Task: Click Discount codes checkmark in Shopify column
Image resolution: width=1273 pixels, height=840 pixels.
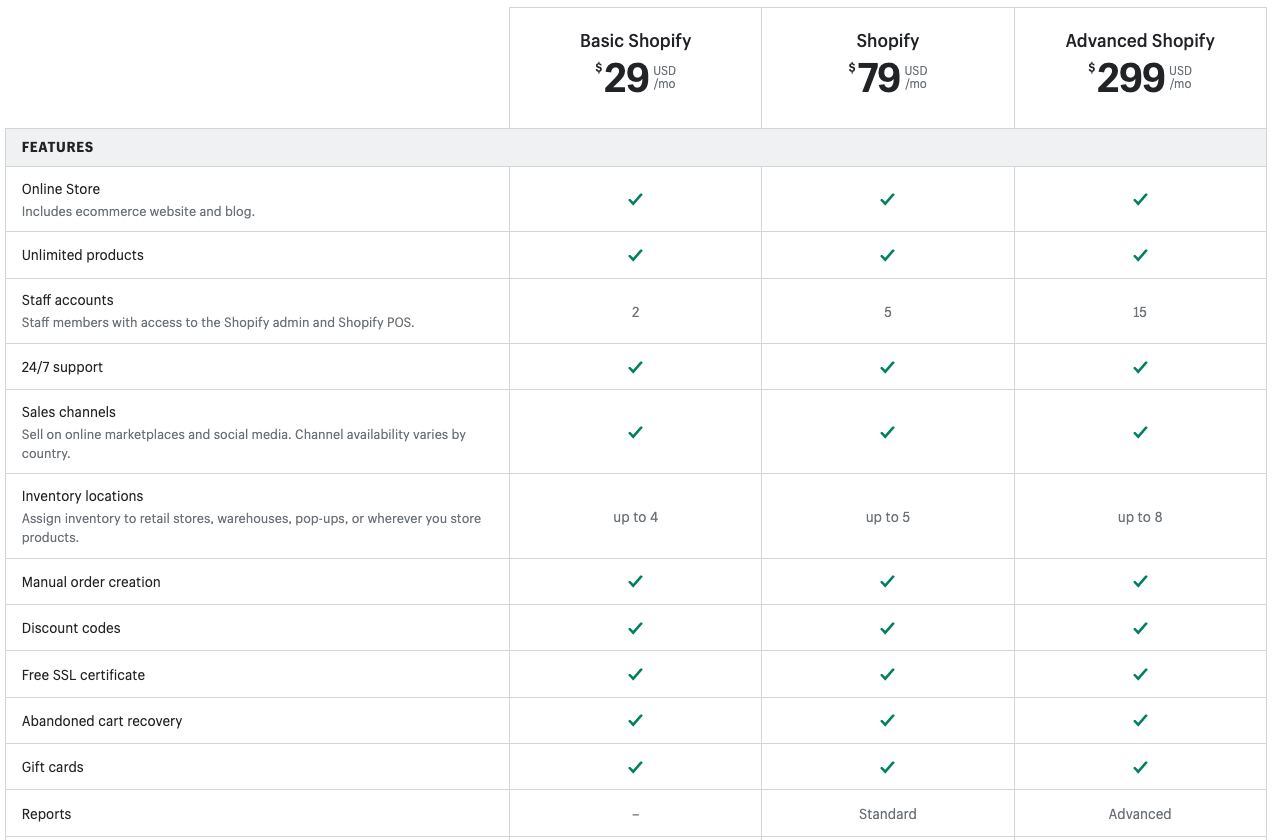Action: click(887, 628)
